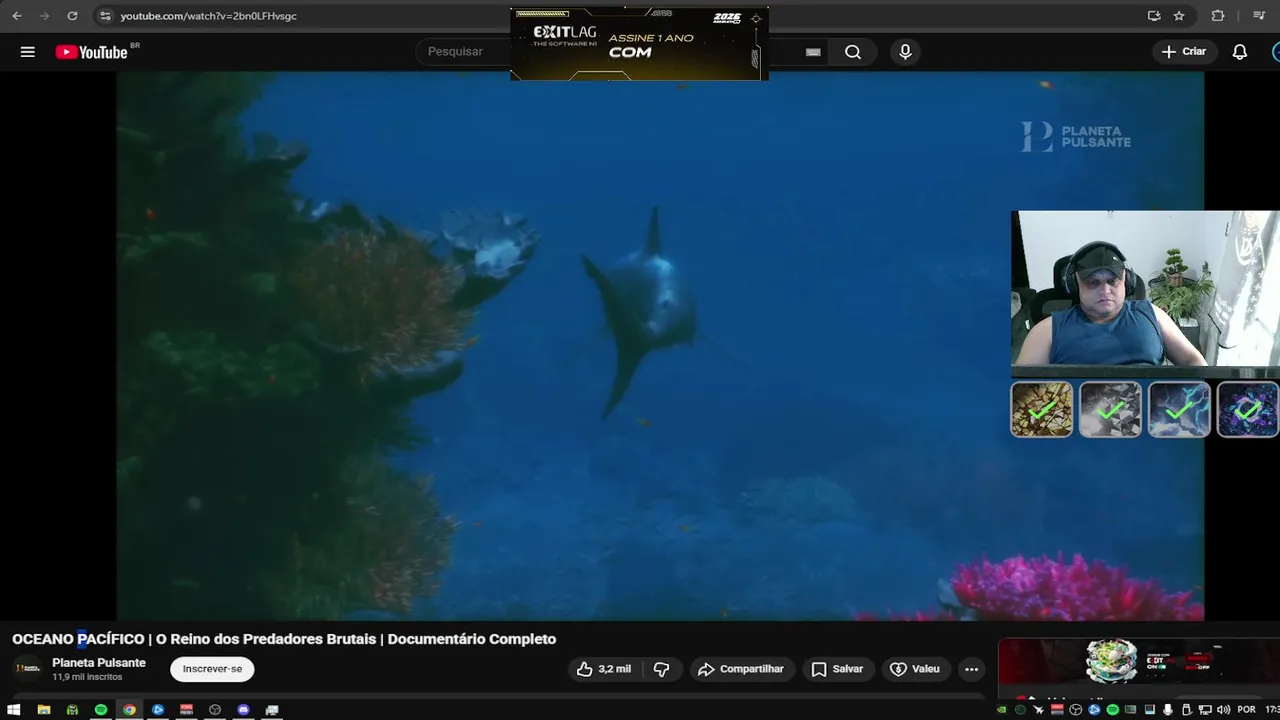
Task: Switch to Chrome in the taskbar
Action: (129, 710)
